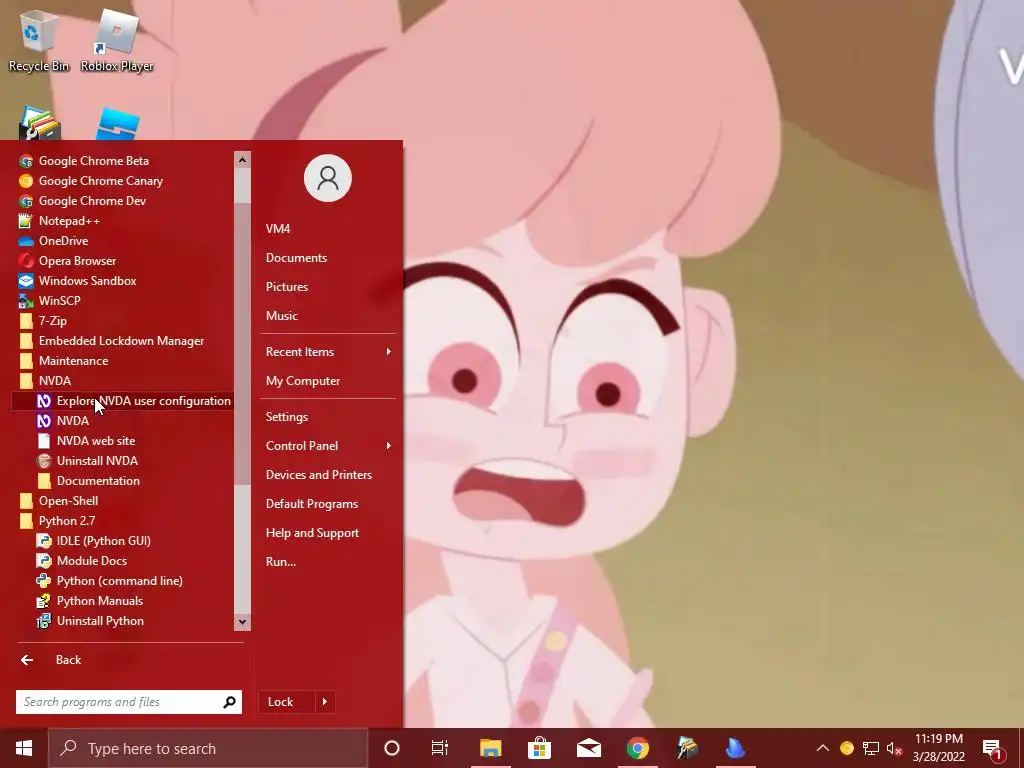Click the taskbar Type here to search box
Image resolution: width=1024 pixels, height=768 pixels.
[208, 748]
